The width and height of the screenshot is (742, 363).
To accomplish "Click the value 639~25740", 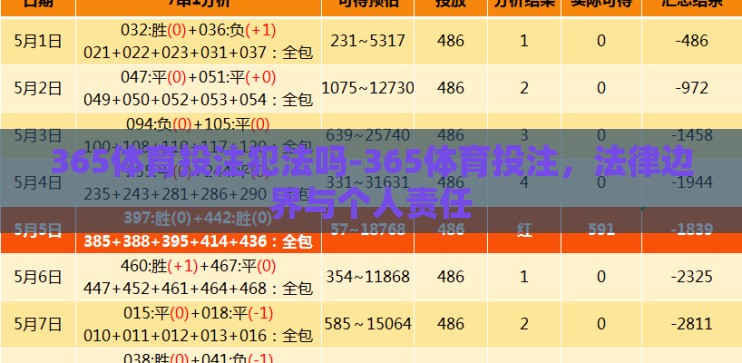I will coord(368,135).
